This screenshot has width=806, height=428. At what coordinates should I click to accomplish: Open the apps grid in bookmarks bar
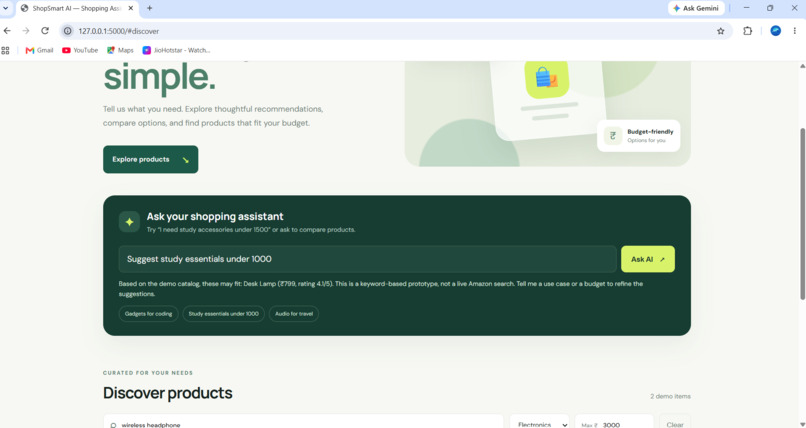point(6,50)
